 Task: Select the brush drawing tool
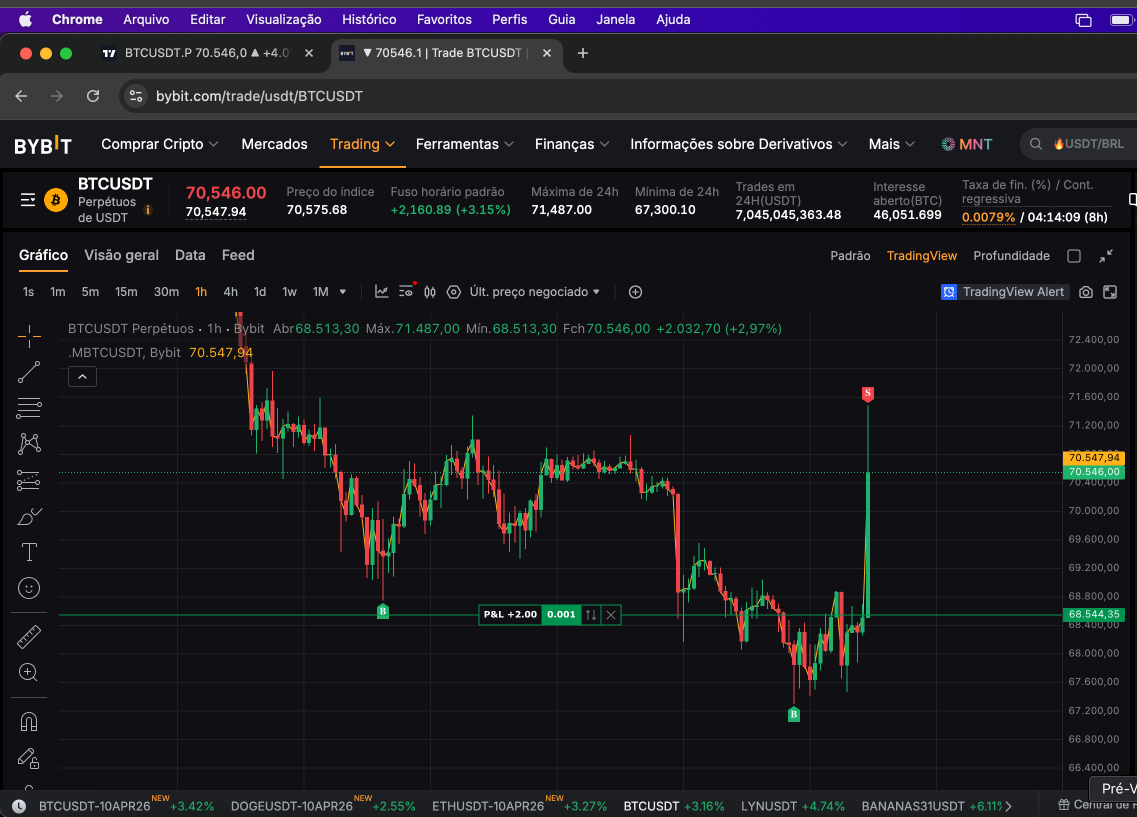29,516
